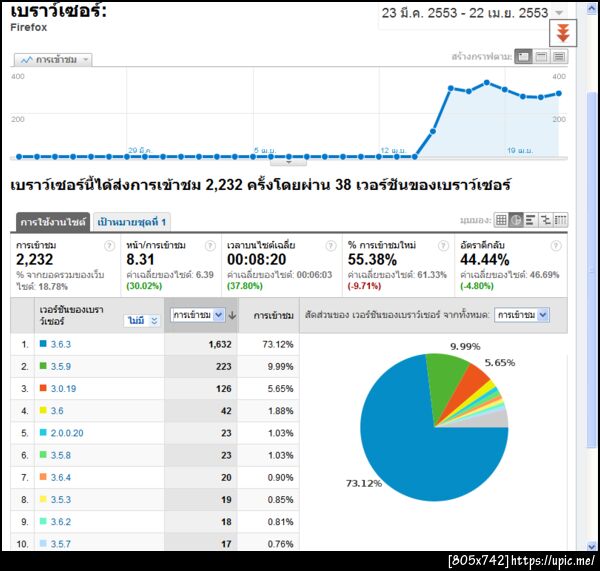Switch to pivot view icon
This screenshot has width=600, height=571.
coord(560,220)
